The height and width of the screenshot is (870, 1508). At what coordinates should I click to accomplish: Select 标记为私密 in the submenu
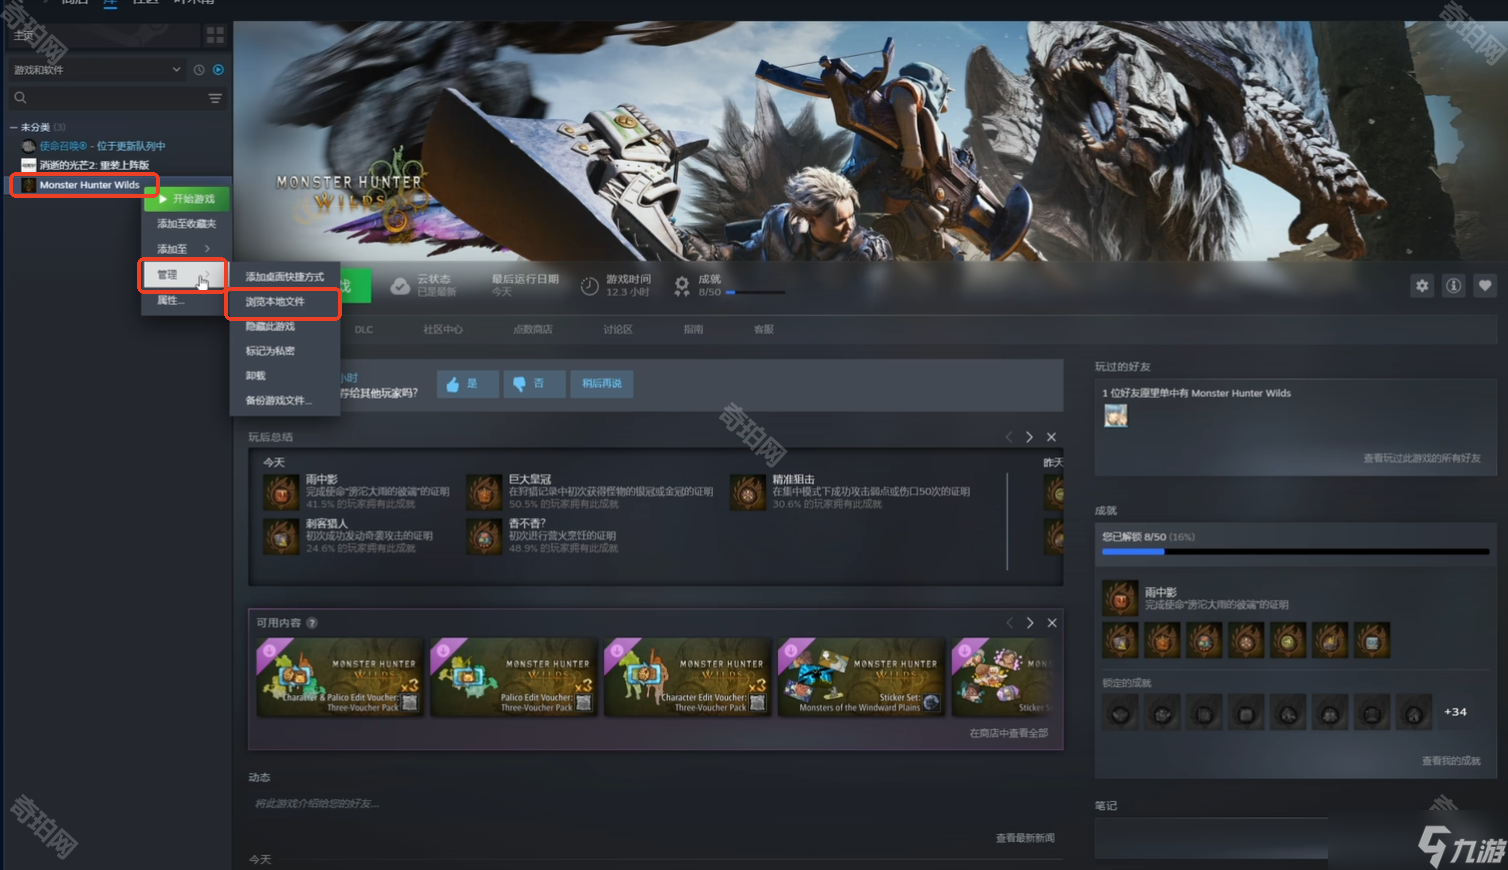pos(271,351)
